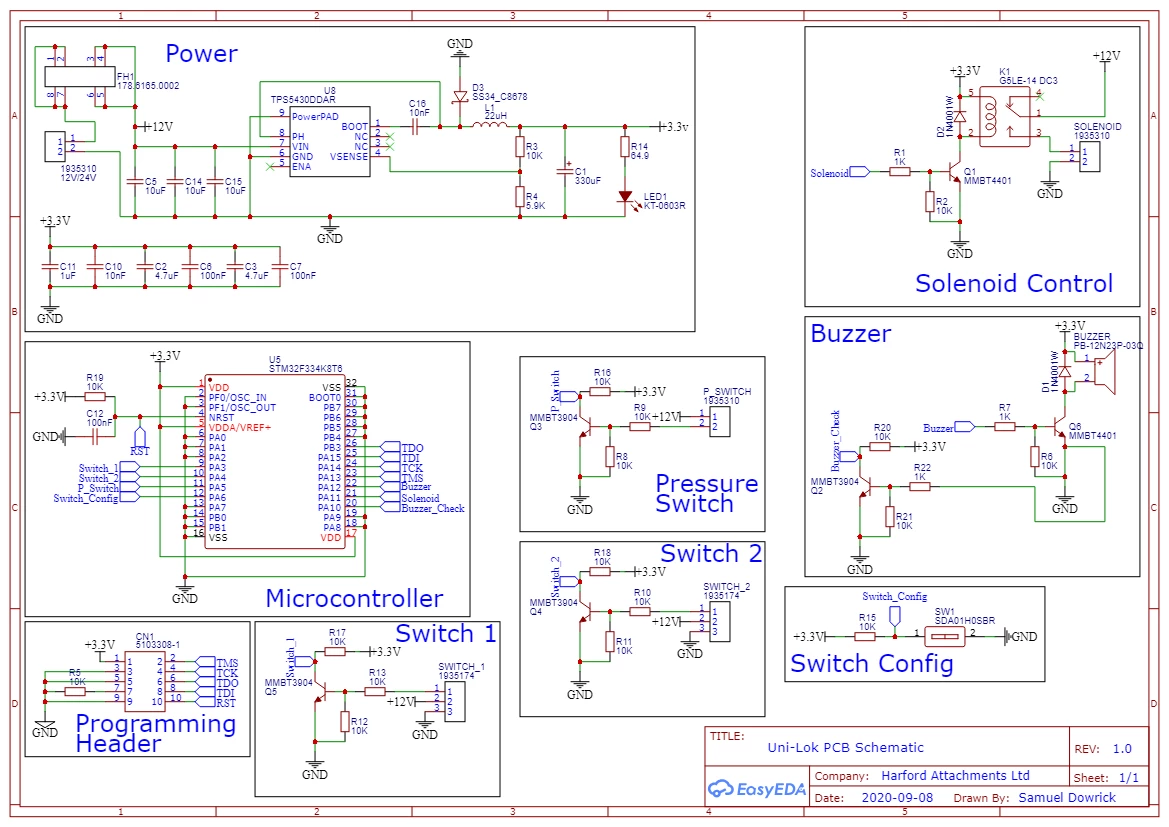
Task: Click the EasyEDA logo in title block
Action: pos(756,789)
